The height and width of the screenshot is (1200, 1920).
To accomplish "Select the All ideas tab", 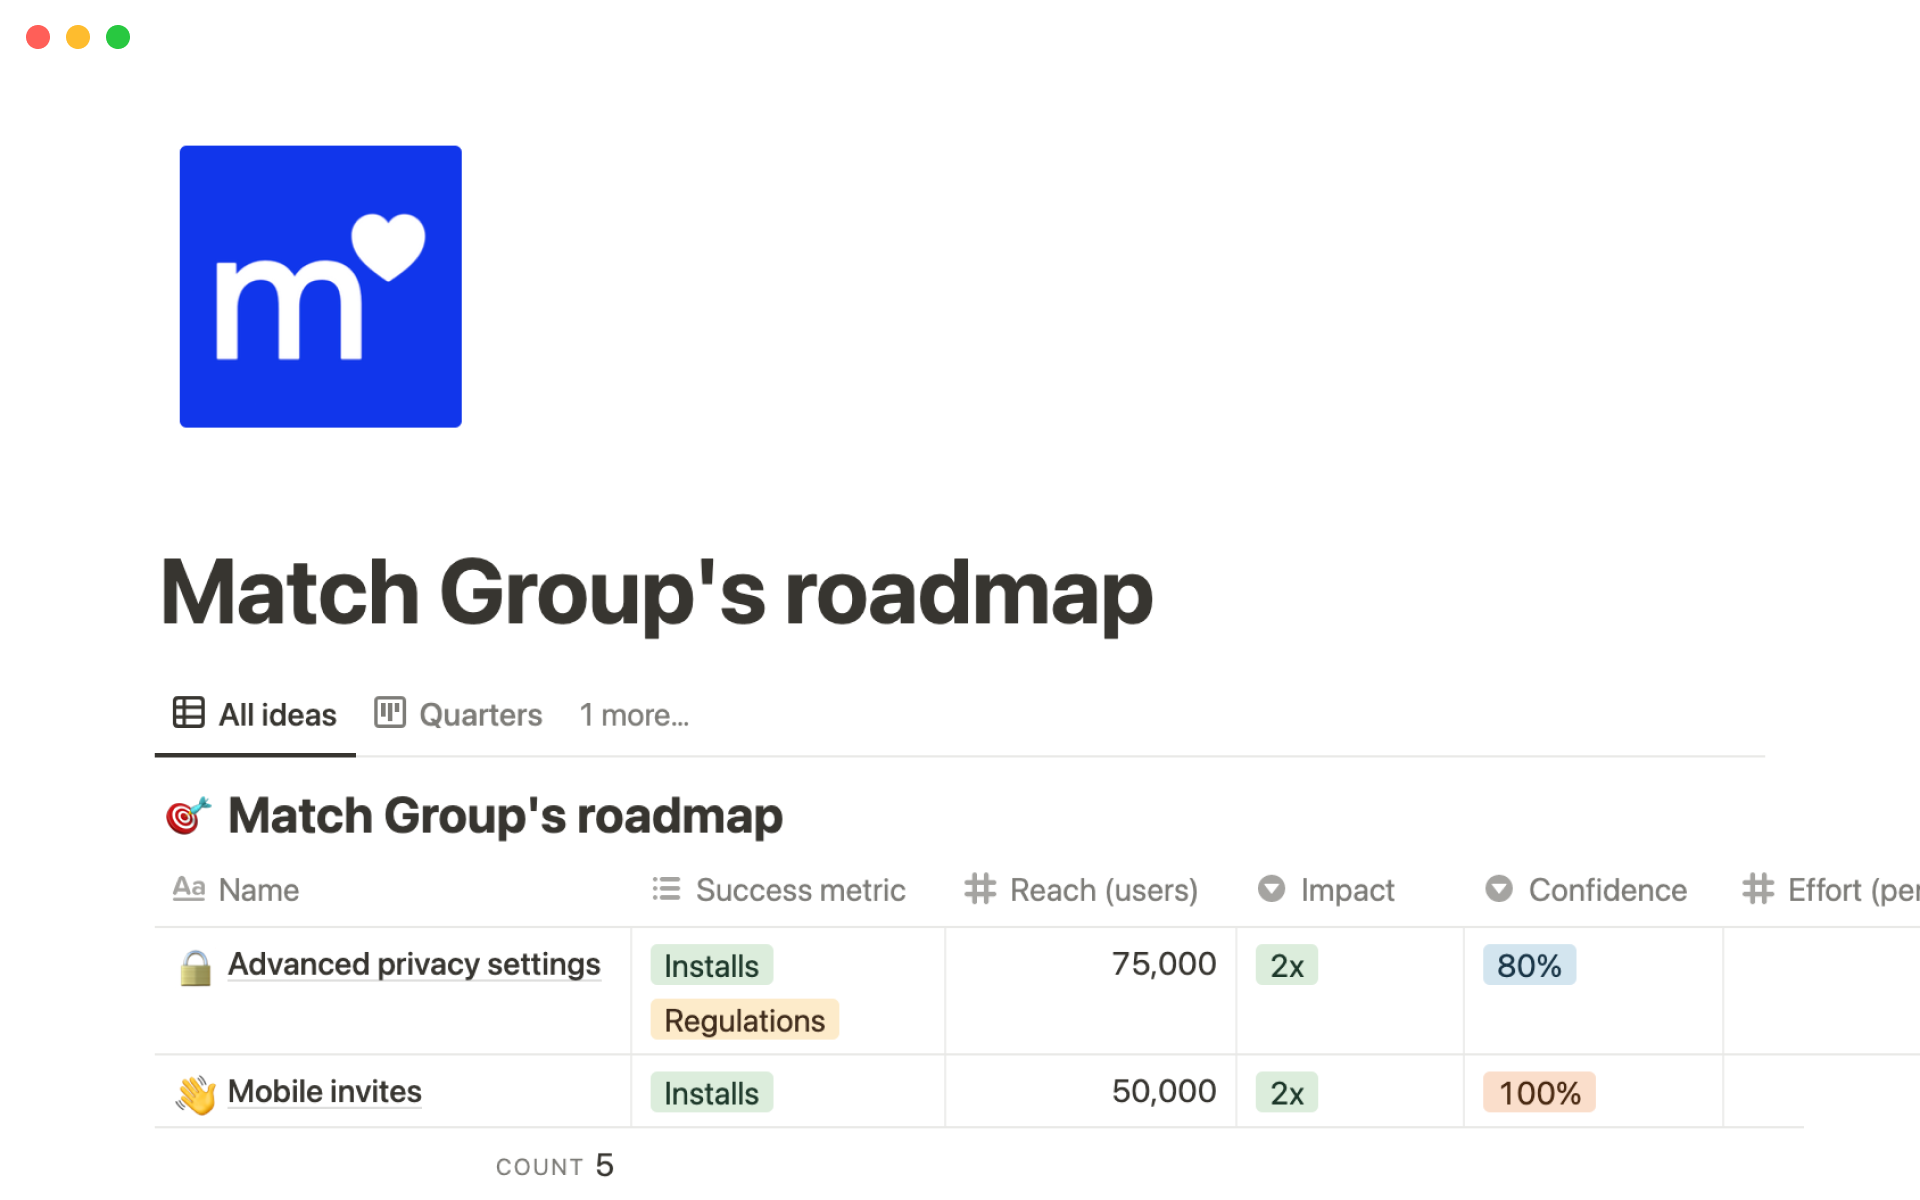I will [x=256, y=715].
